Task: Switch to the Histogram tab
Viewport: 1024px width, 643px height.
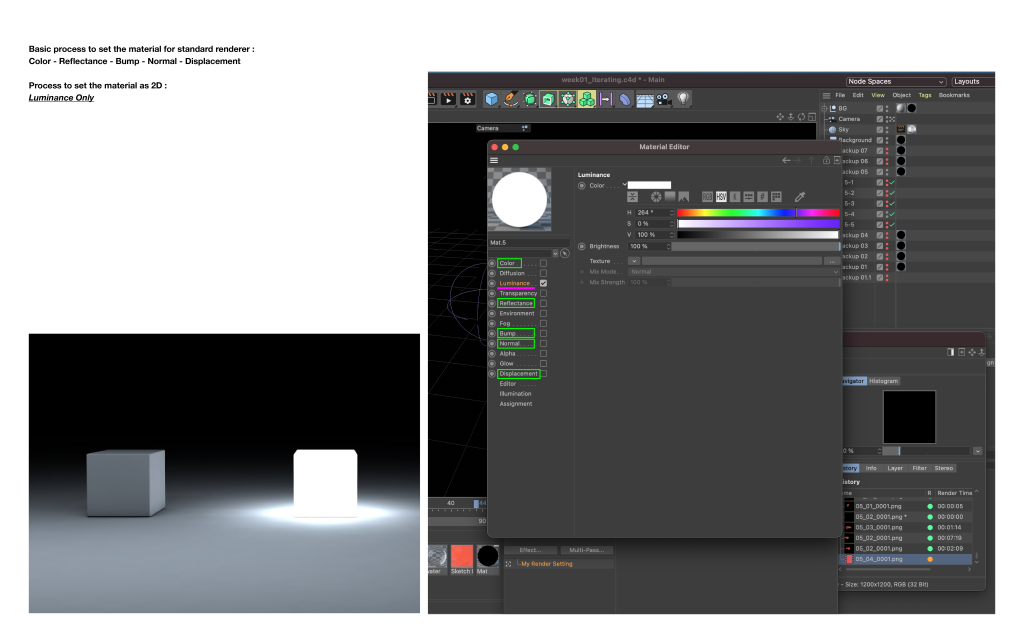Action: [x=883, y=381]
